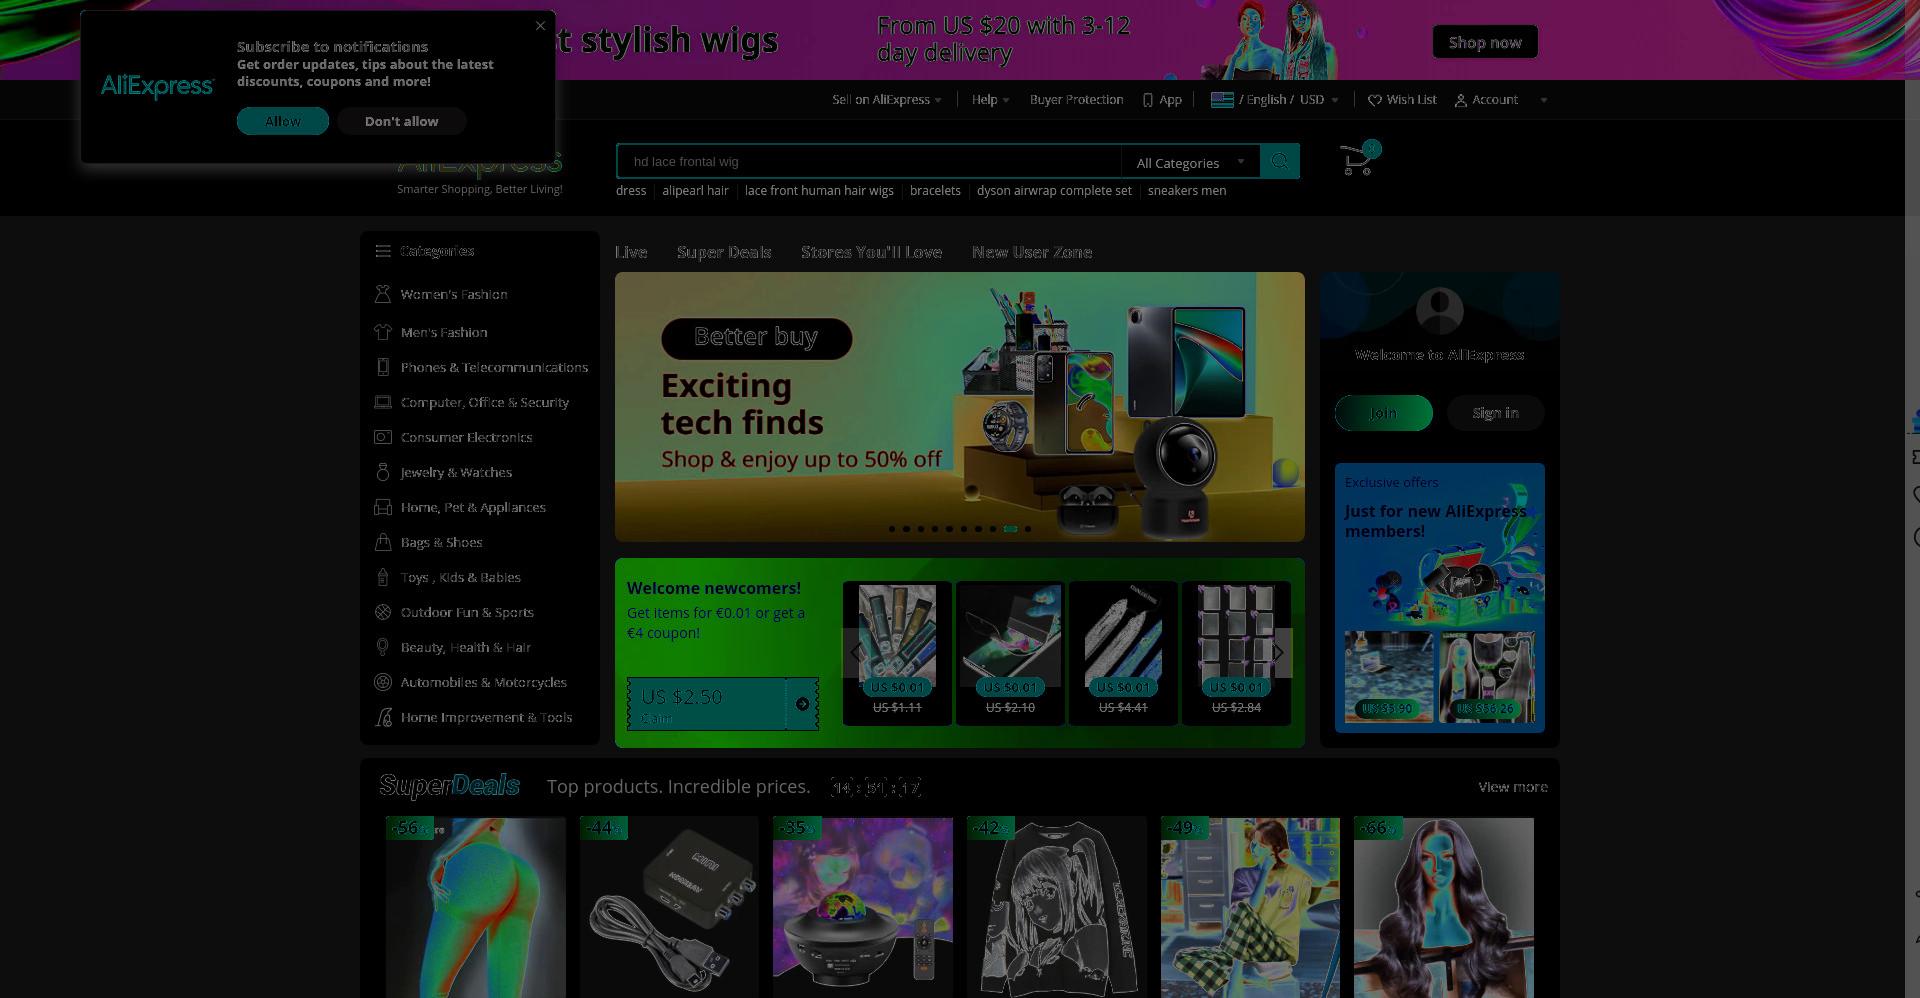This screenshot has height=998, width=1920.
Task: Allow notification subscription
Action: (283, 121)
